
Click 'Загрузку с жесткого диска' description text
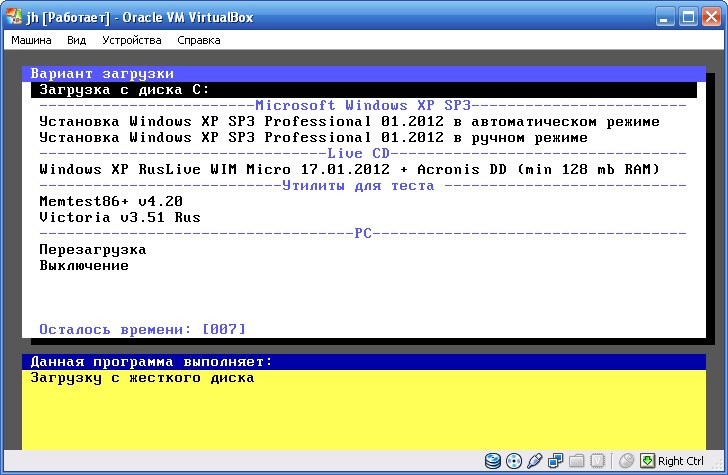click(x=142, y=378)
